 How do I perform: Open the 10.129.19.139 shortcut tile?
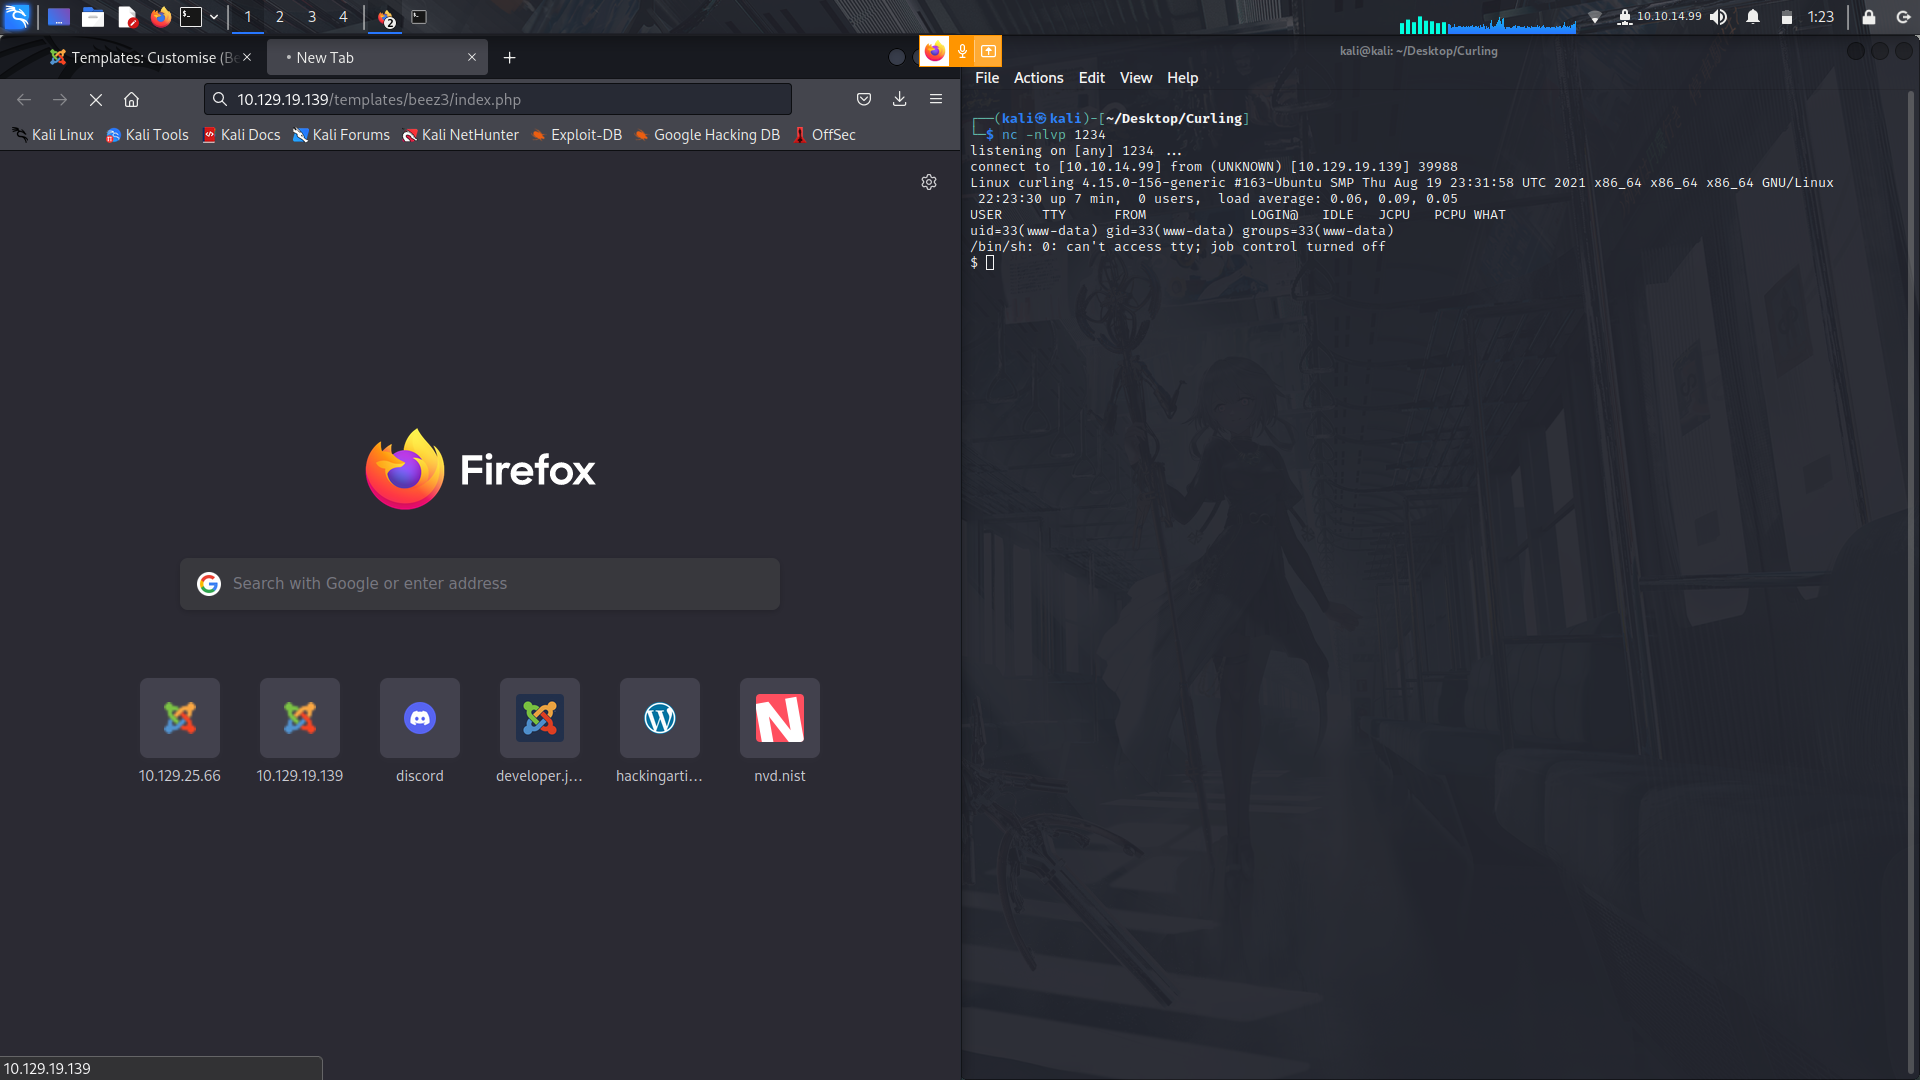point(300,718)
